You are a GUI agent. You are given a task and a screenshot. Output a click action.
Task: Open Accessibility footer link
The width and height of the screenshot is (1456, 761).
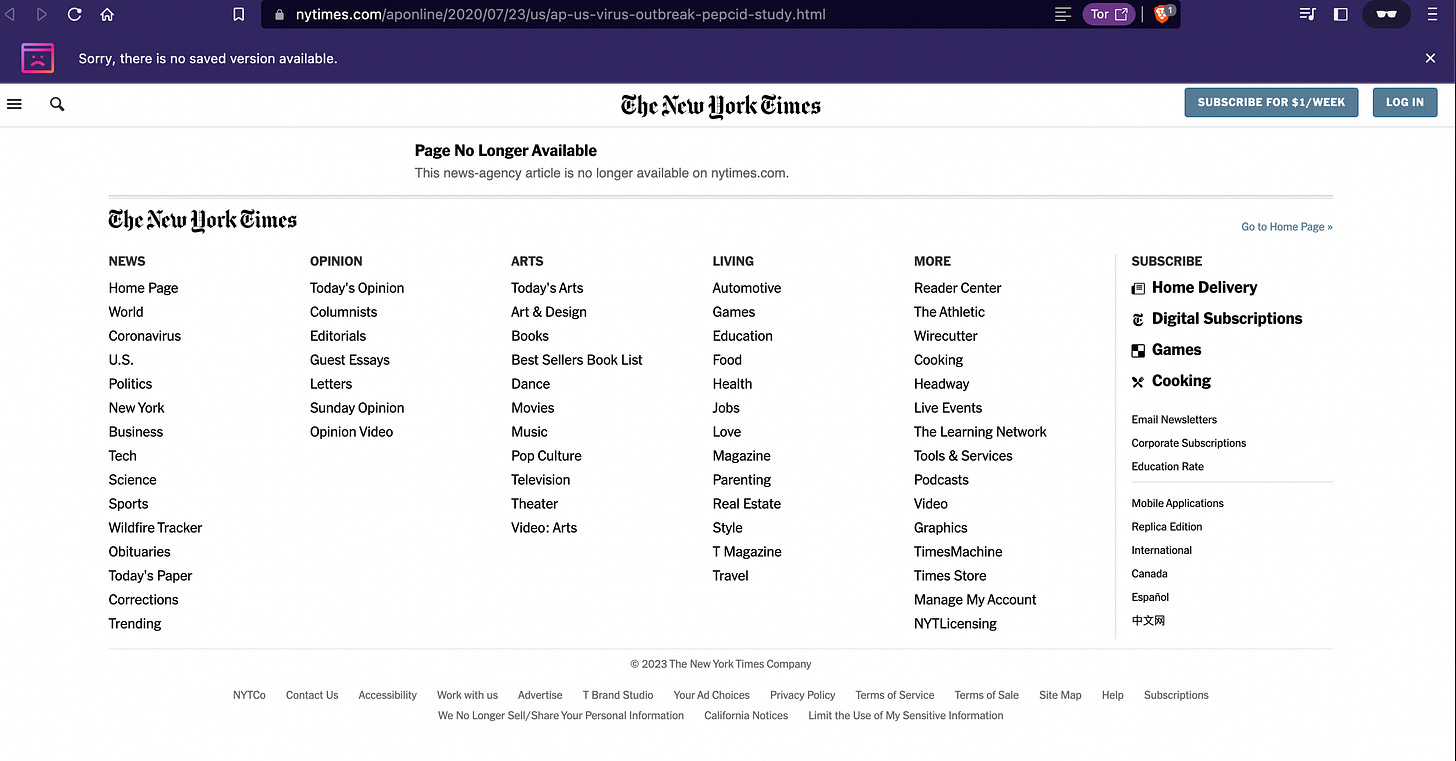coord(387,695)
